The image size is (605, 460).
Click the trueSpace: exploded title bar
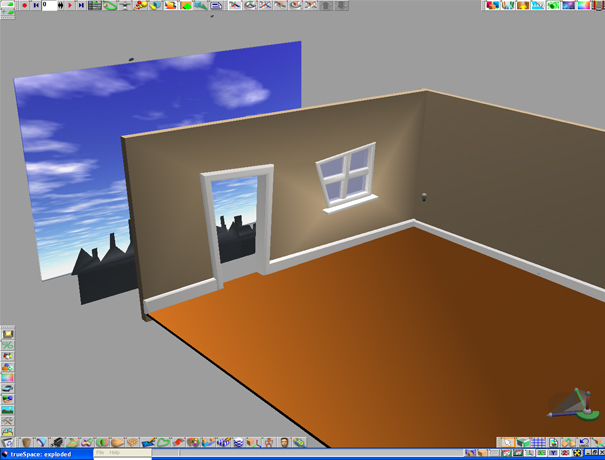point(45,453)
